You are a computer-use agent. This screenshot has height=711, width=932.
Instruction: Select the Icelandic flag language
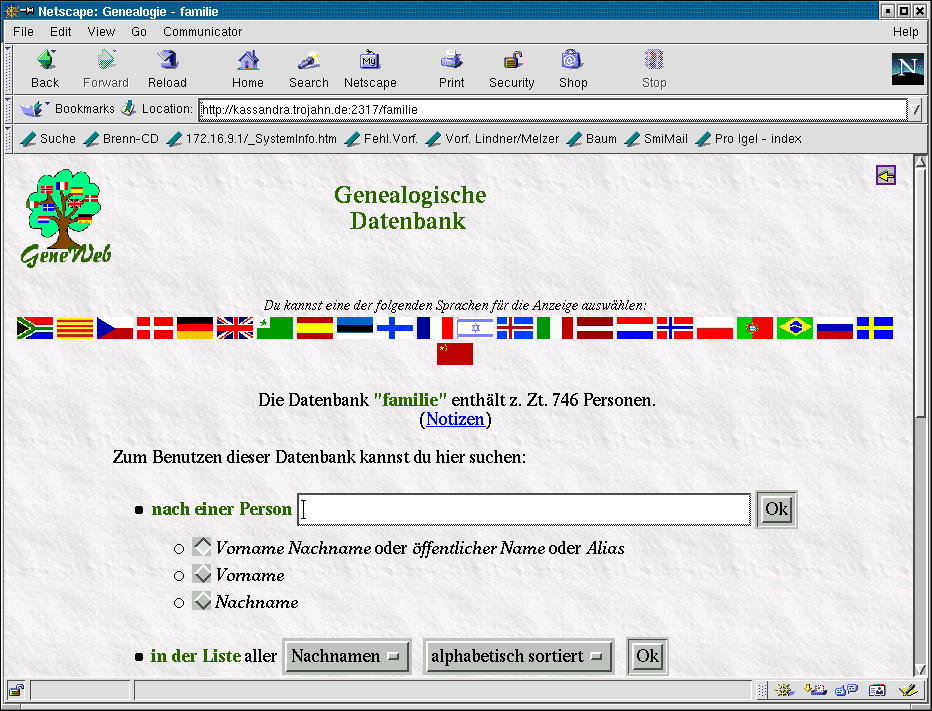tap(515, 328)
